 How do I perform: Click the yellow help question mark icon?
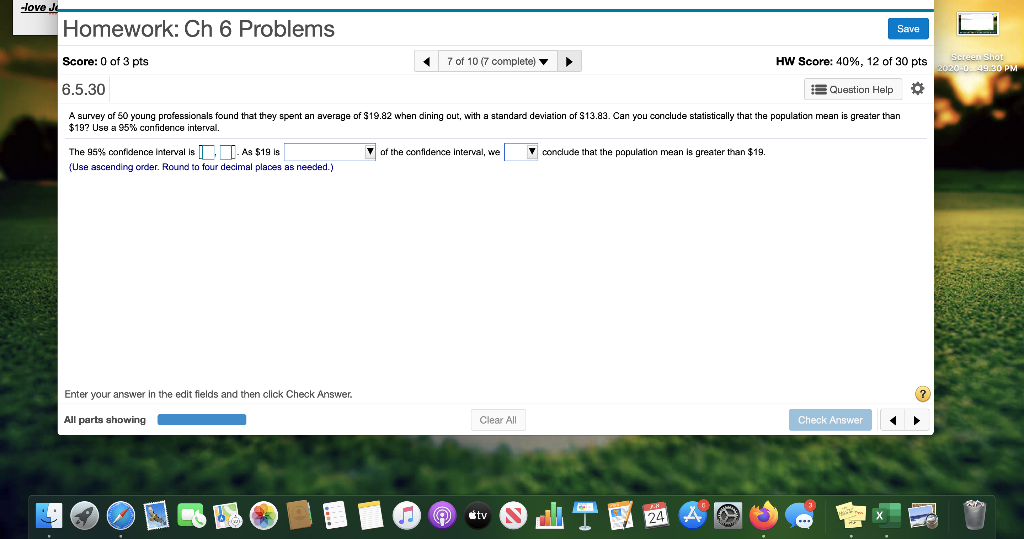[x=922, y=394]
